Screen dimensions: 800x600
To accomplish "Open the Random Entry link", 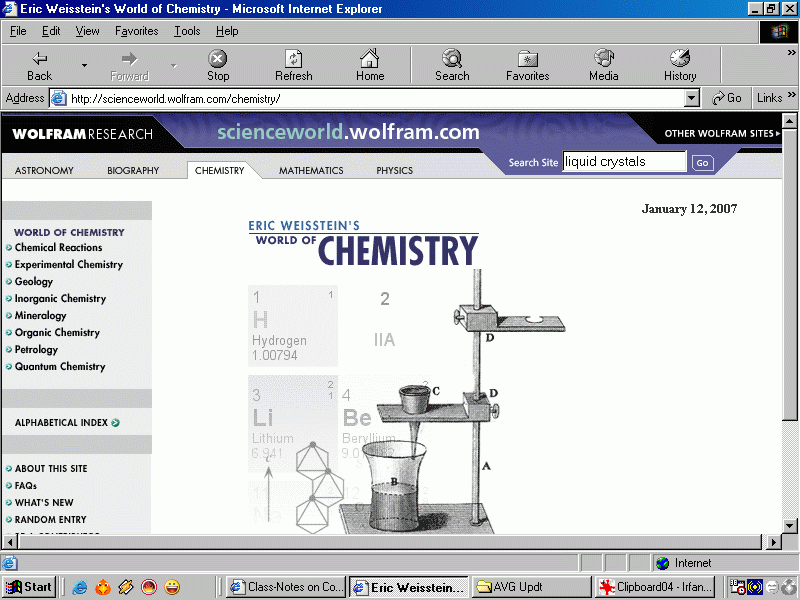I will 51,519.
